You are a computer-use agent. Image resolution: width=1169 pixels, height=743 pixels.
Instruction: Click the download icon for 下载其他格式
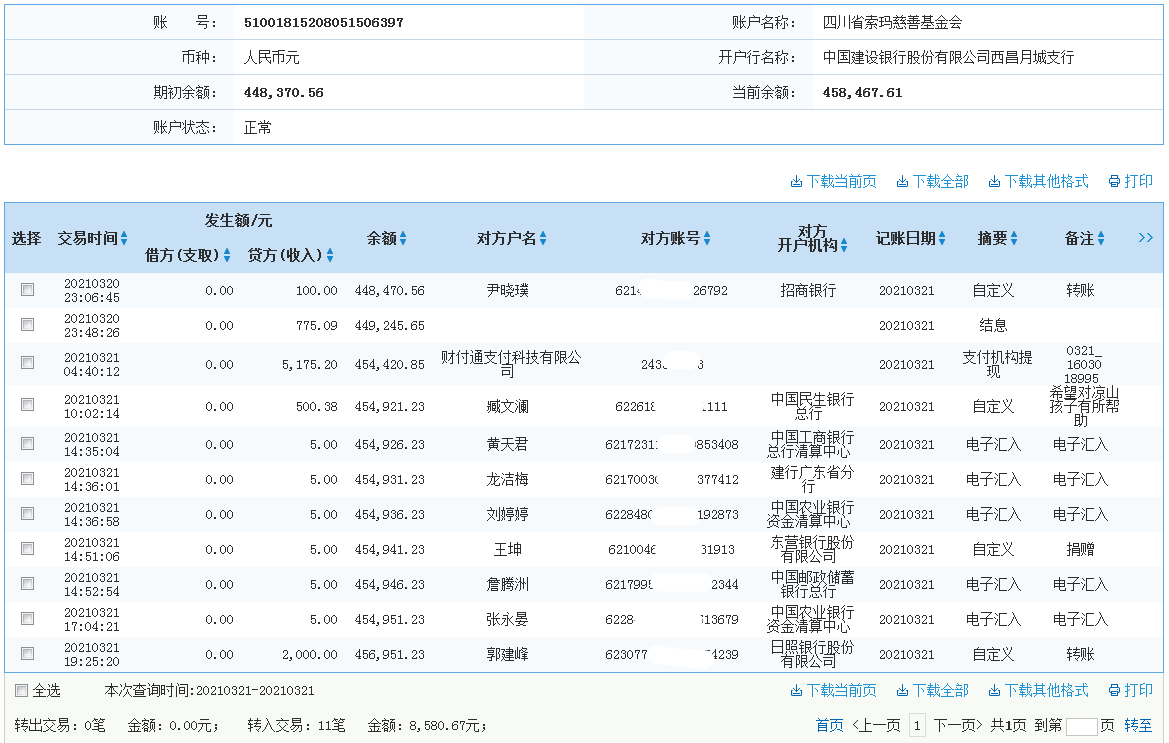click(x=994, y=182)
